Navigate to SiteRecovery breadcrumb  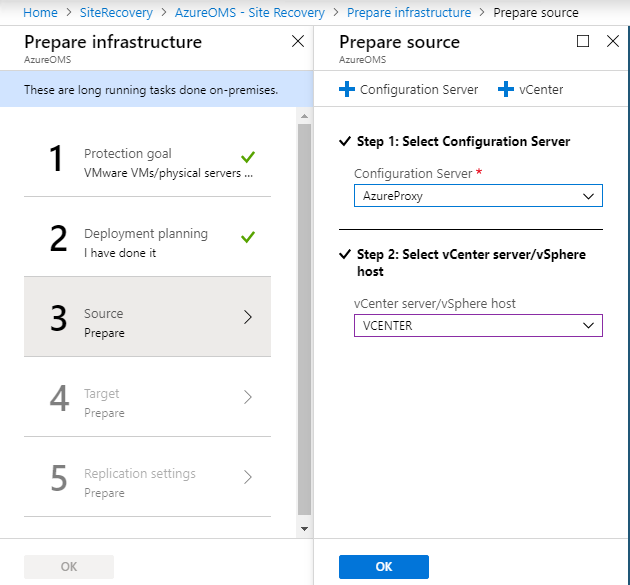(x=116, y=12)
